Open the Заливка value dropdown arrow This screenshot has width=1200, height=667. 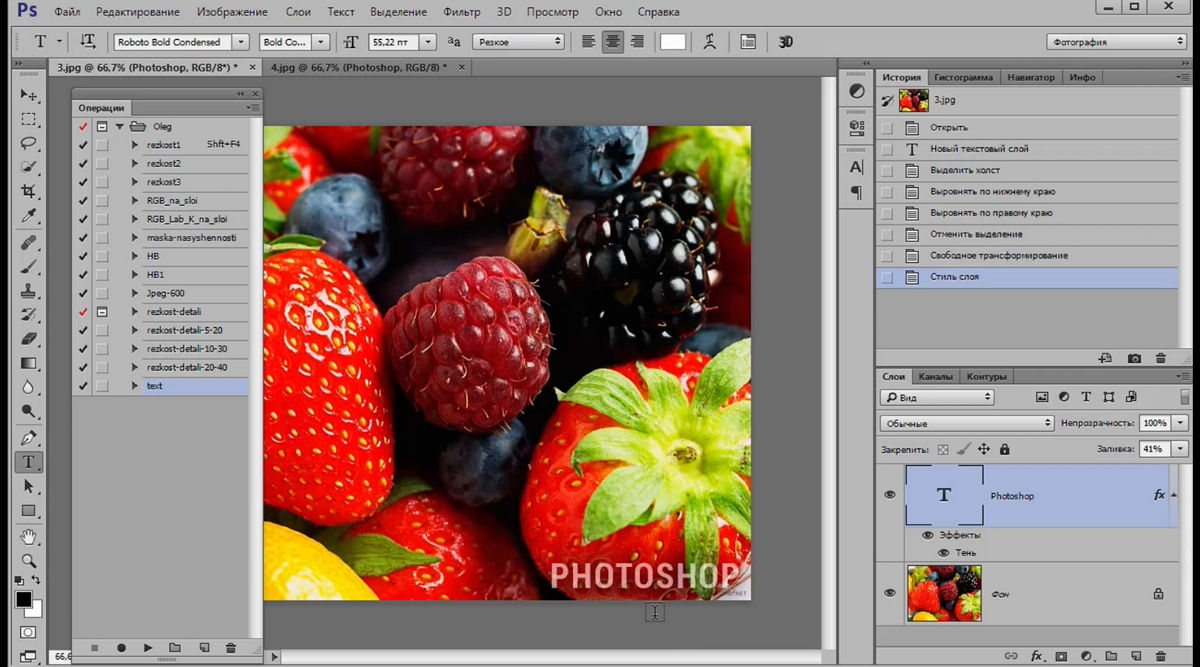pos(1180,449)
